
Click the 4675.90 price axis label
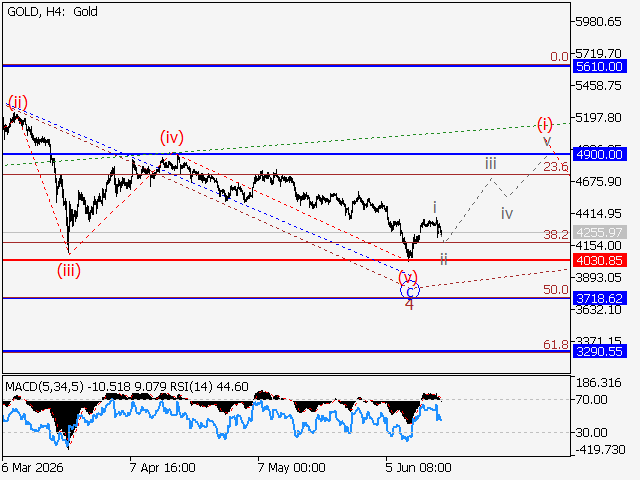click(598, 182)
